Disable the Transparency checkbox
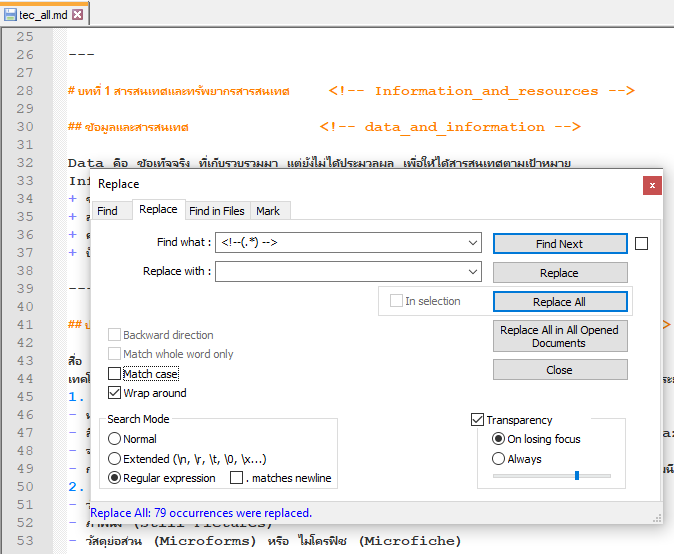 [478, 420]
